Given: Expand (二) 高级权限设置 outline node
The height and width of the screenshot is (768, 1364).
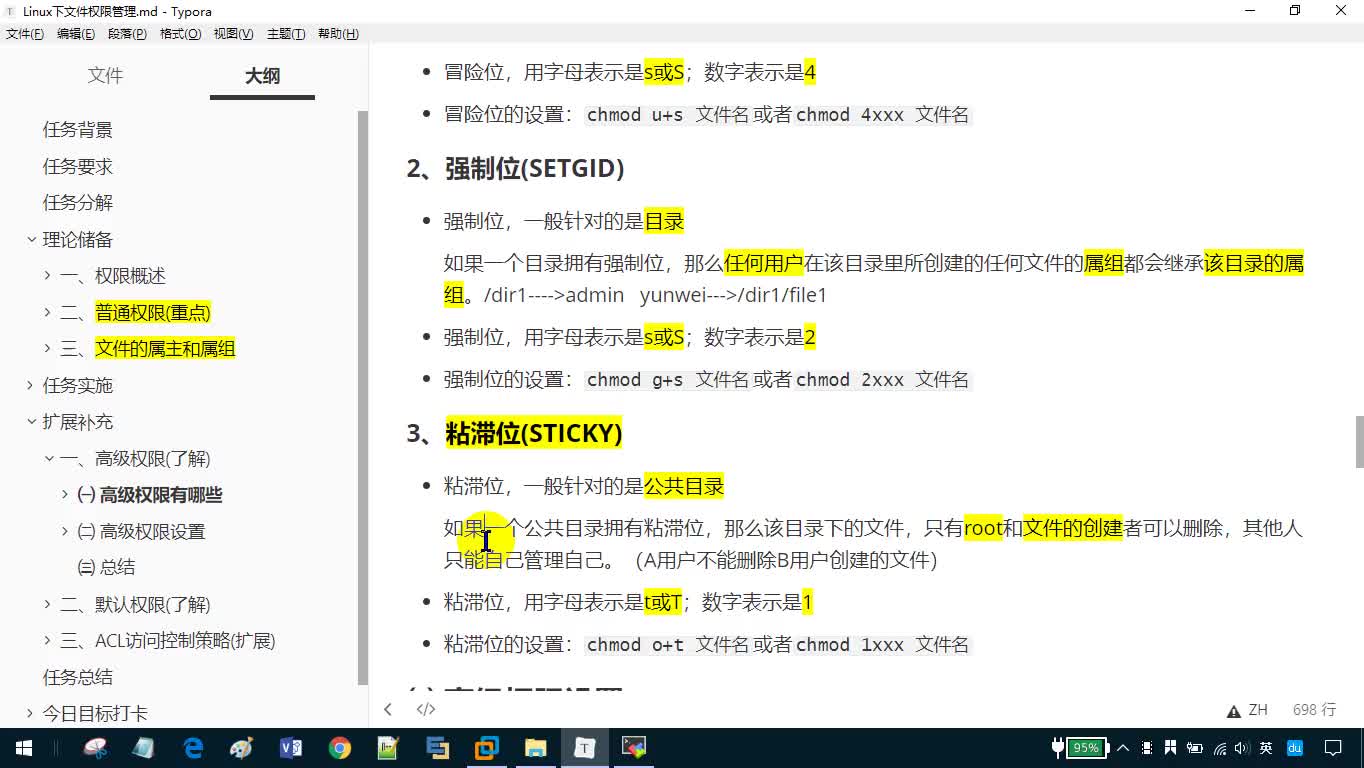Looking at the screenshot, I should pyautogui.click(x=65, y=532).
